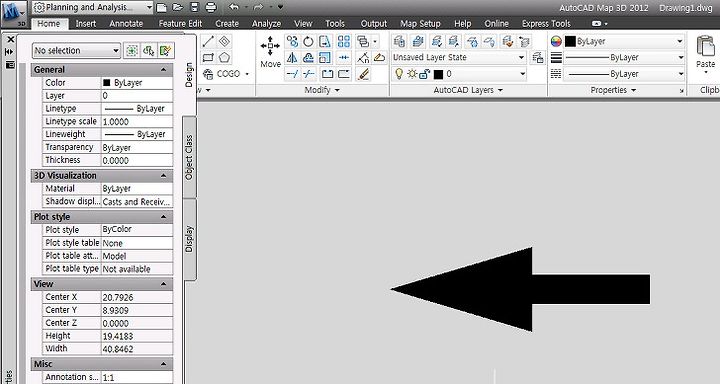Open the Analyze ribbon tab
Viewport: 720px width, 384px height.
coord(266,23)
